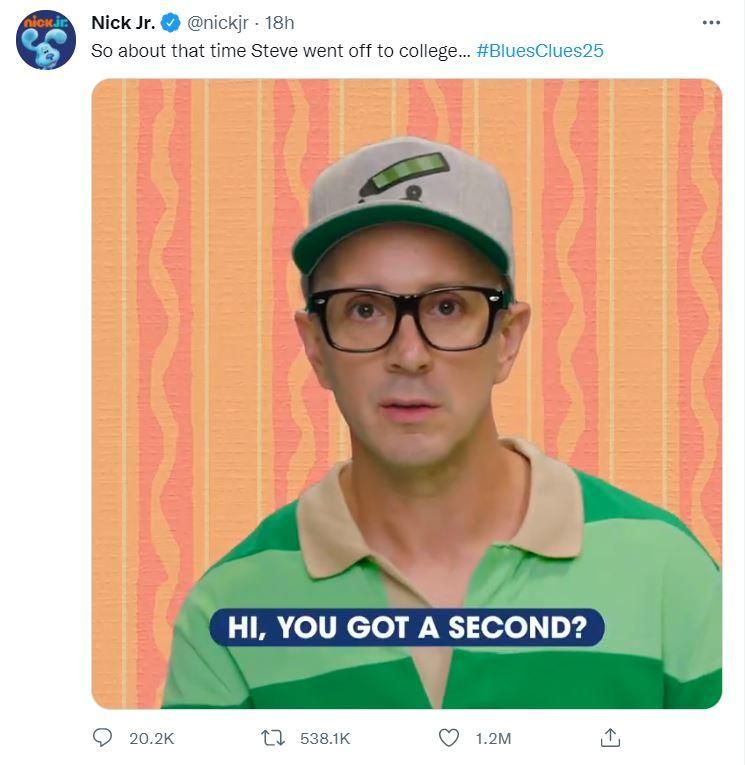Click Steve's black-framed glasses in the video
Image resolution: width=745 pixels, height=765 pixels.
(405, 317)
